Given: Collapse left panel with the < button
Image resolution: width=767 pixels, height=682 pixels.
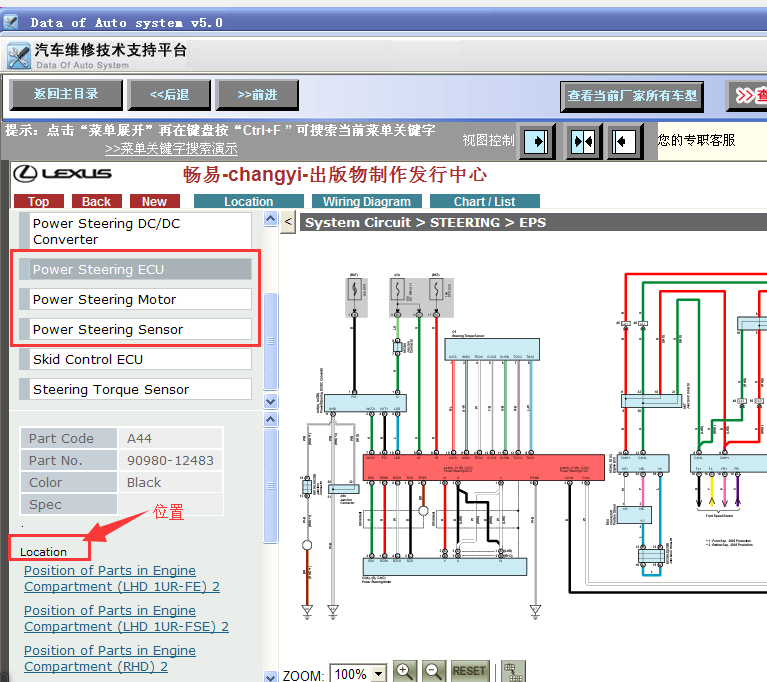Looking at the screenshot, I should 288,222.
